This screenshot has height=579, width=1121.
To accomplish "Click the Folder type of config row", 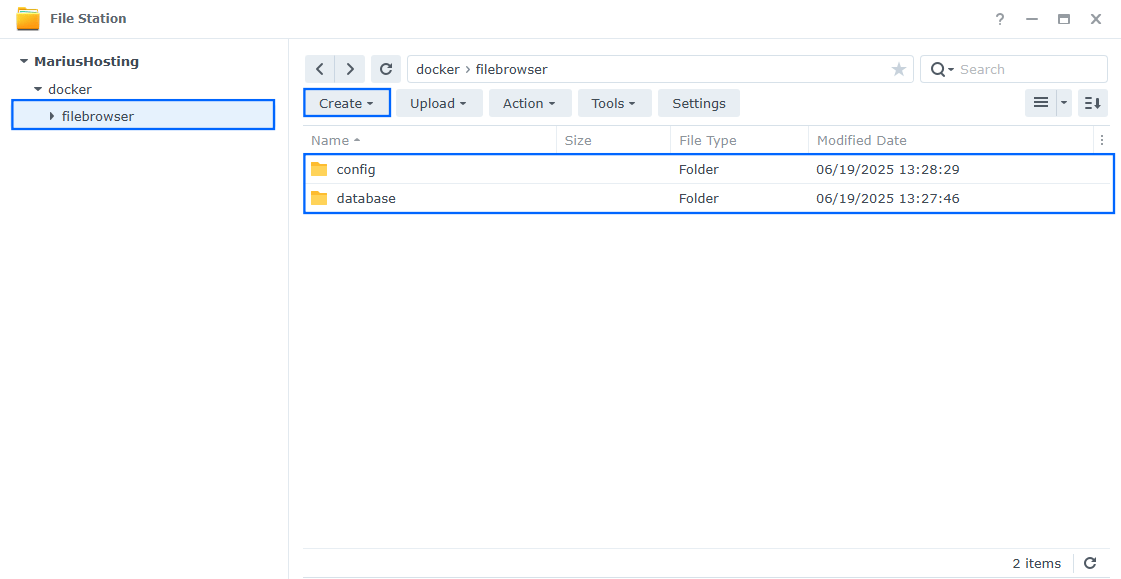I will (698, 169).
